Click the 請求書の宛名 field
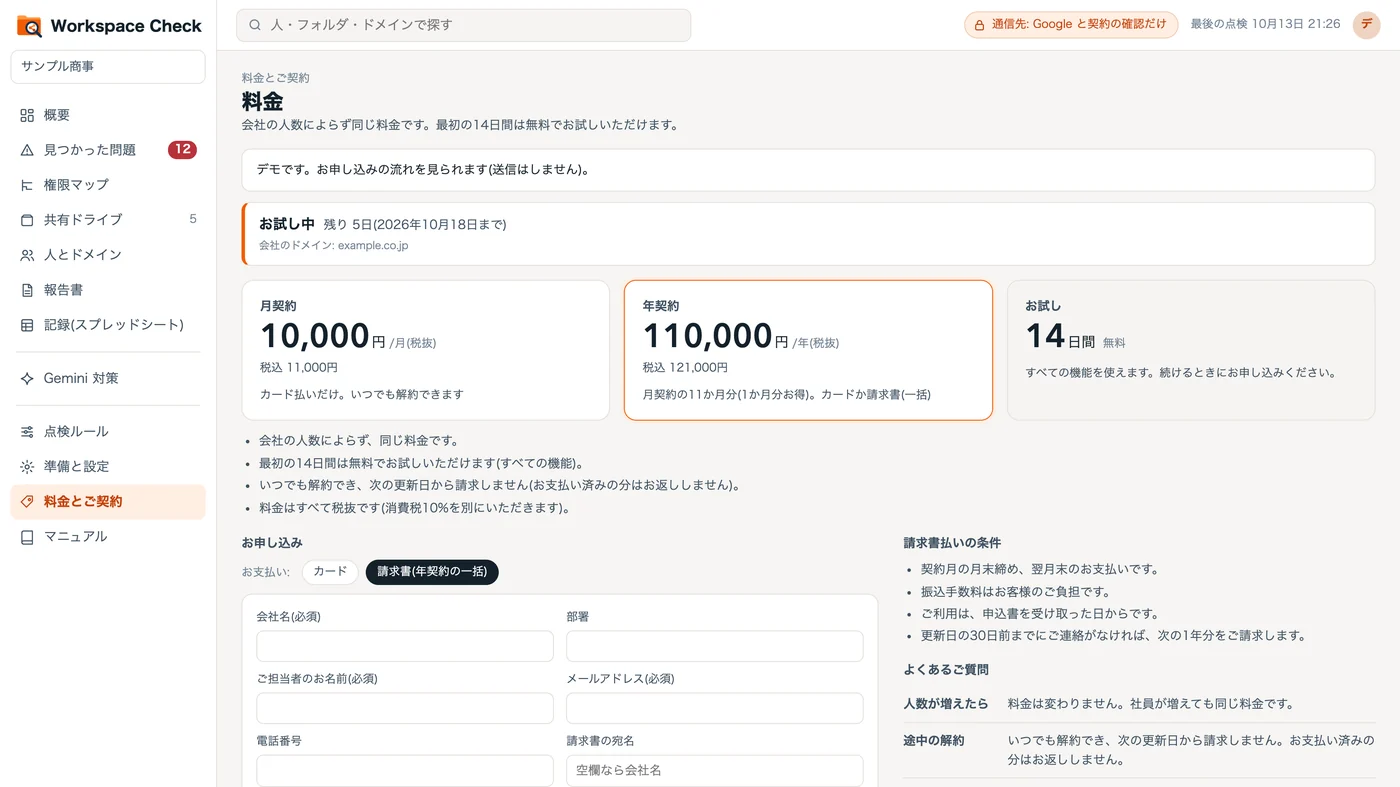 pos(715,770)
